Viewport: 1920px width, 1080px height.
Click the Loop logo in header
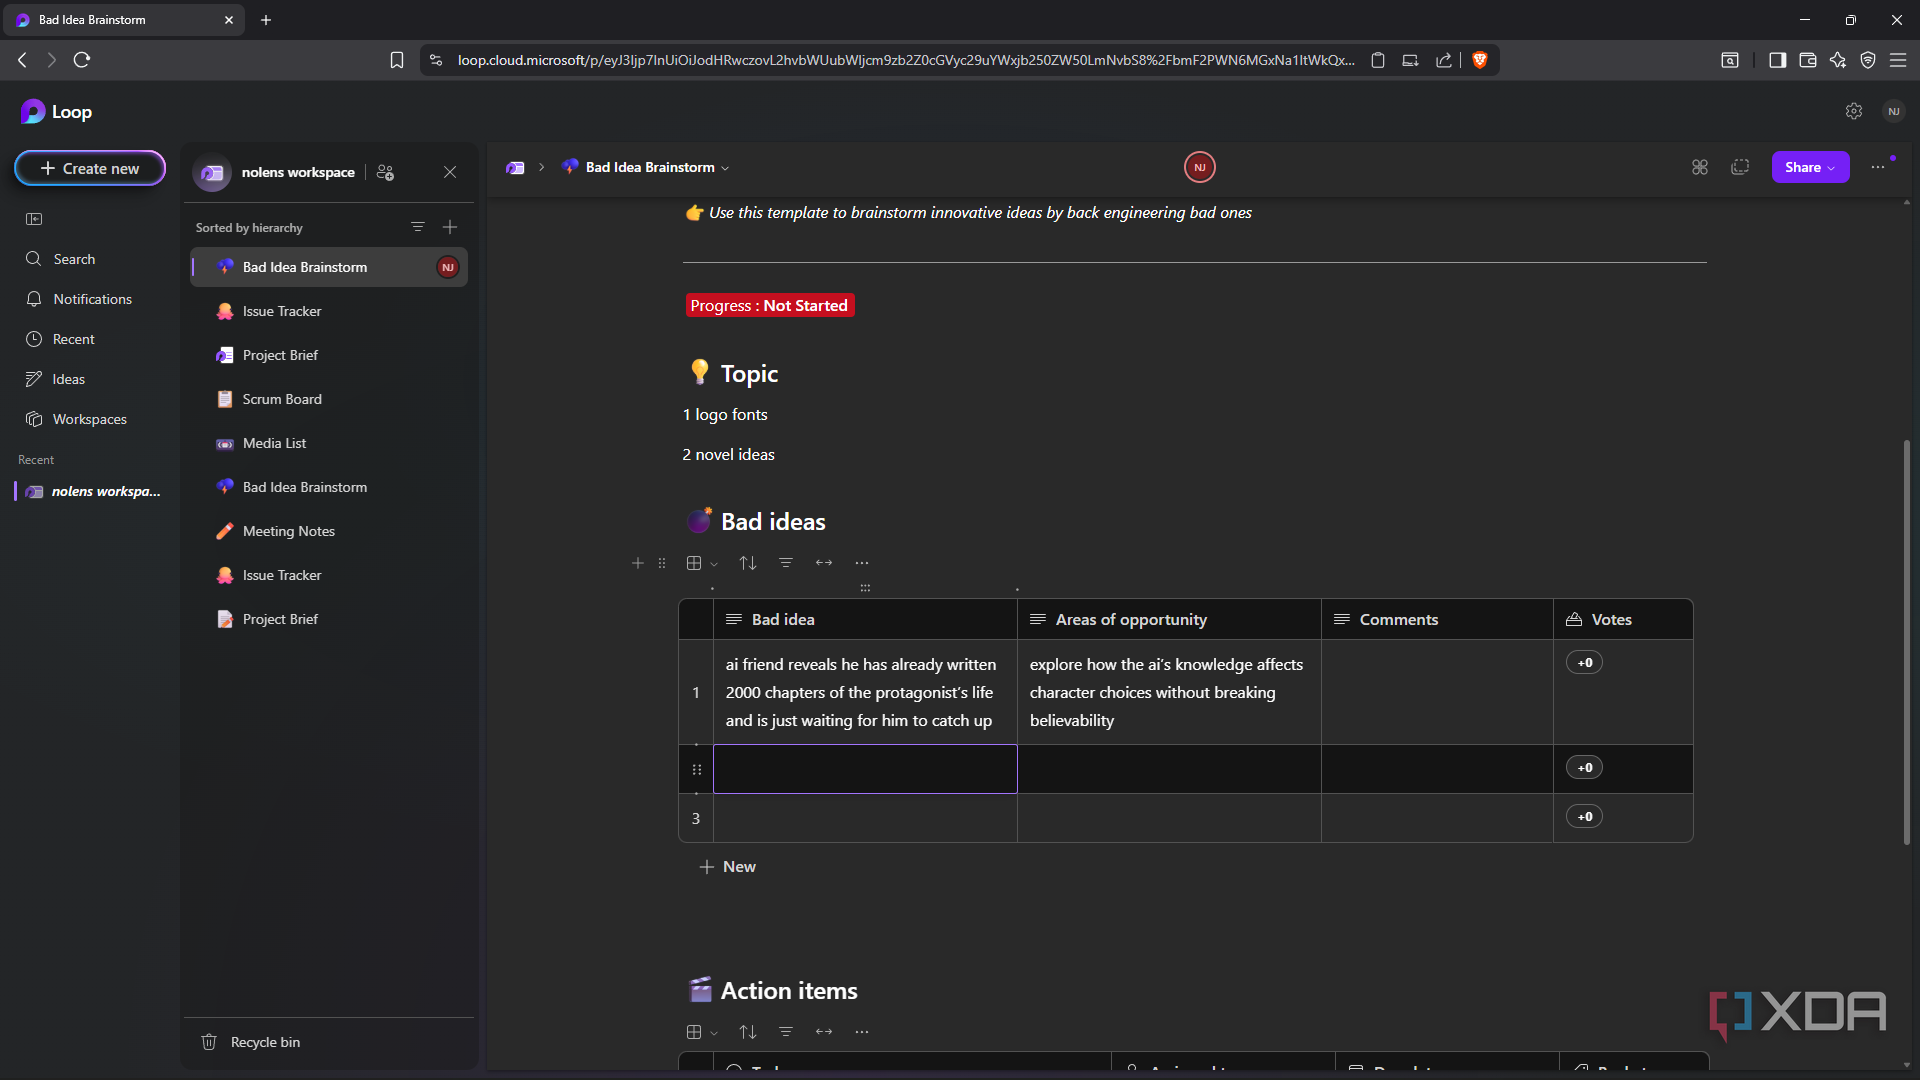point(56,112)
